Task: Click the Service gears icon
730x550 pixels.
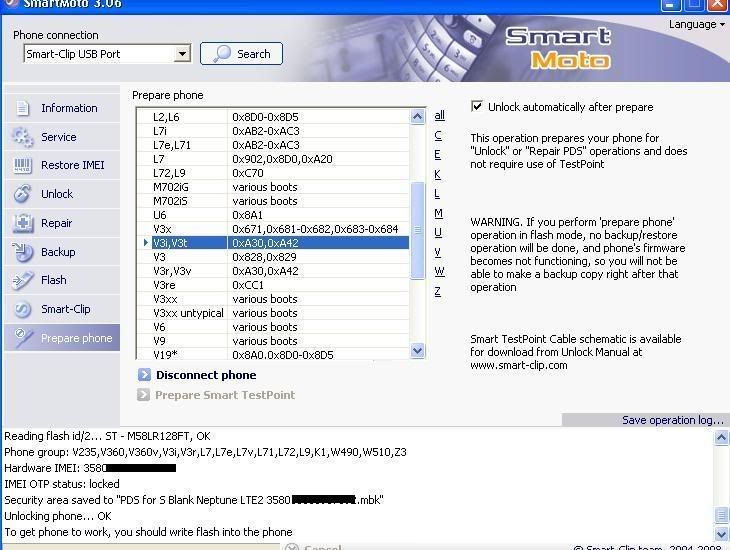Action: click(x=22, y=137)
